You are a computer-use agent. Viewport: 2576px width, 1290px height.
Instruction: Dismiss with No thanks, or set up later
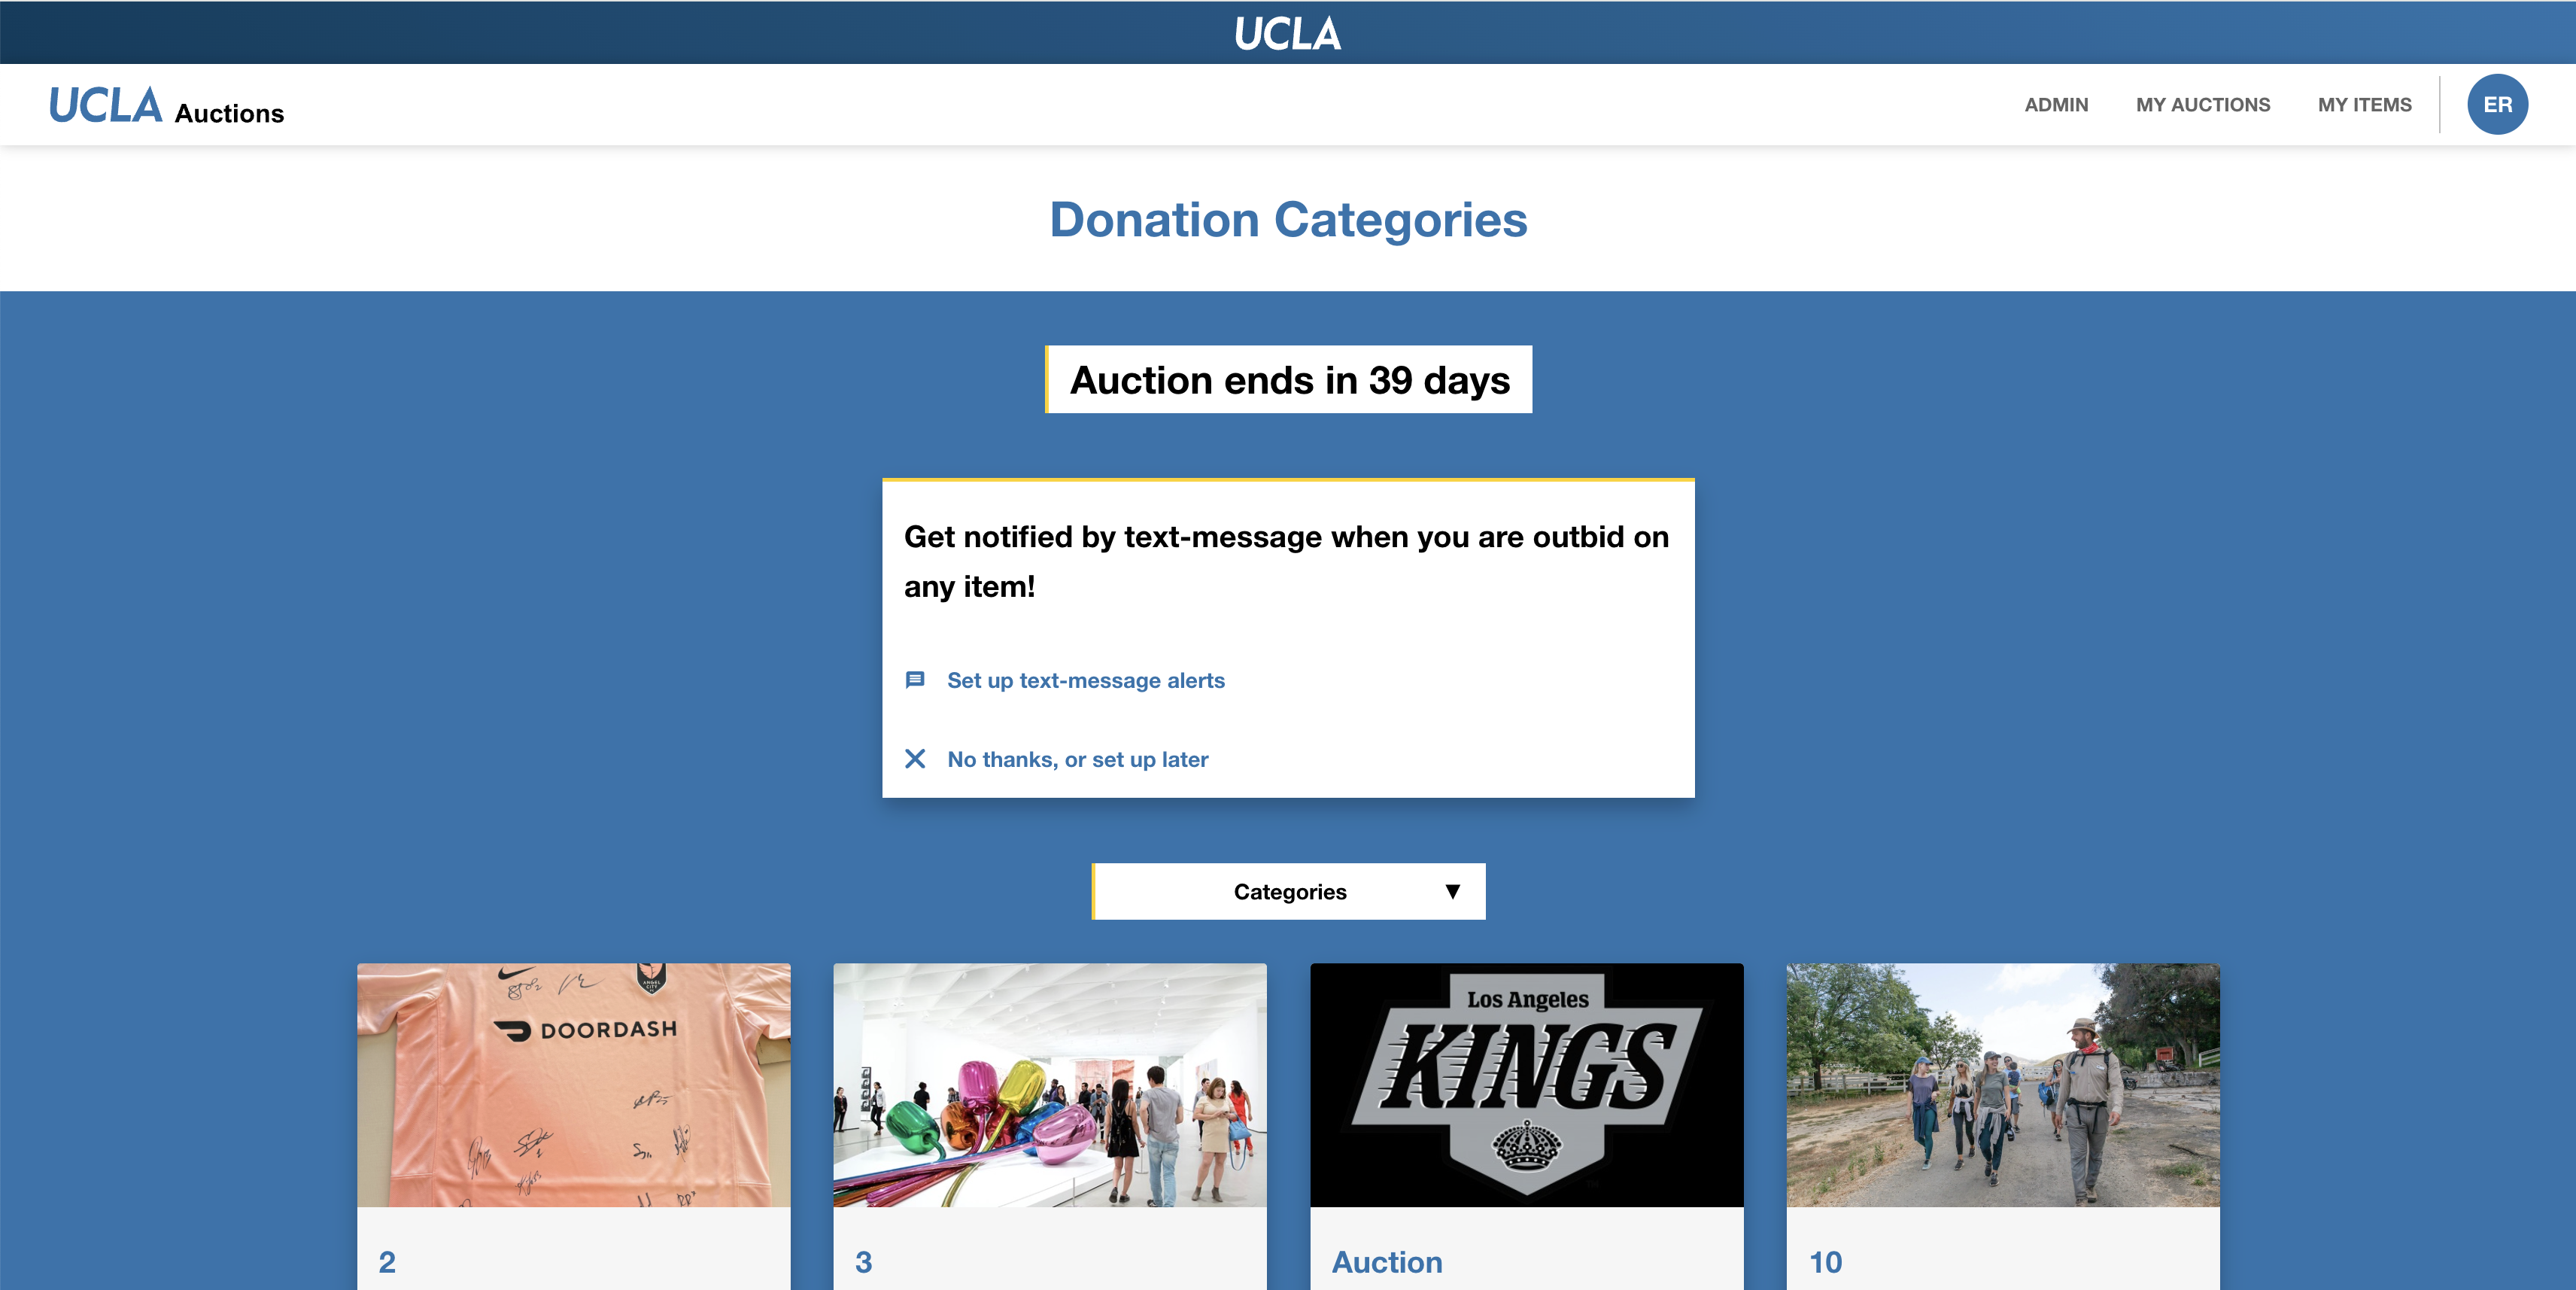[1078, 759]
